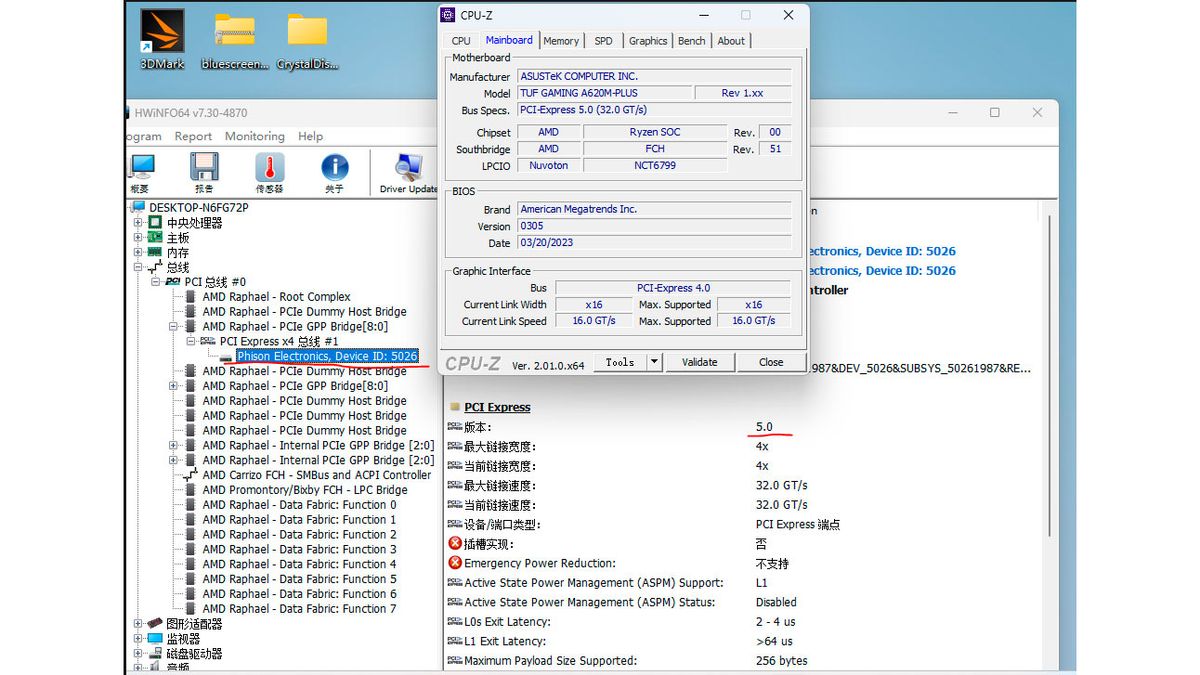Collapse the PCI 总线 #0 node
The height and width of the screenshot is (675, 1200).
pos(156,282)
